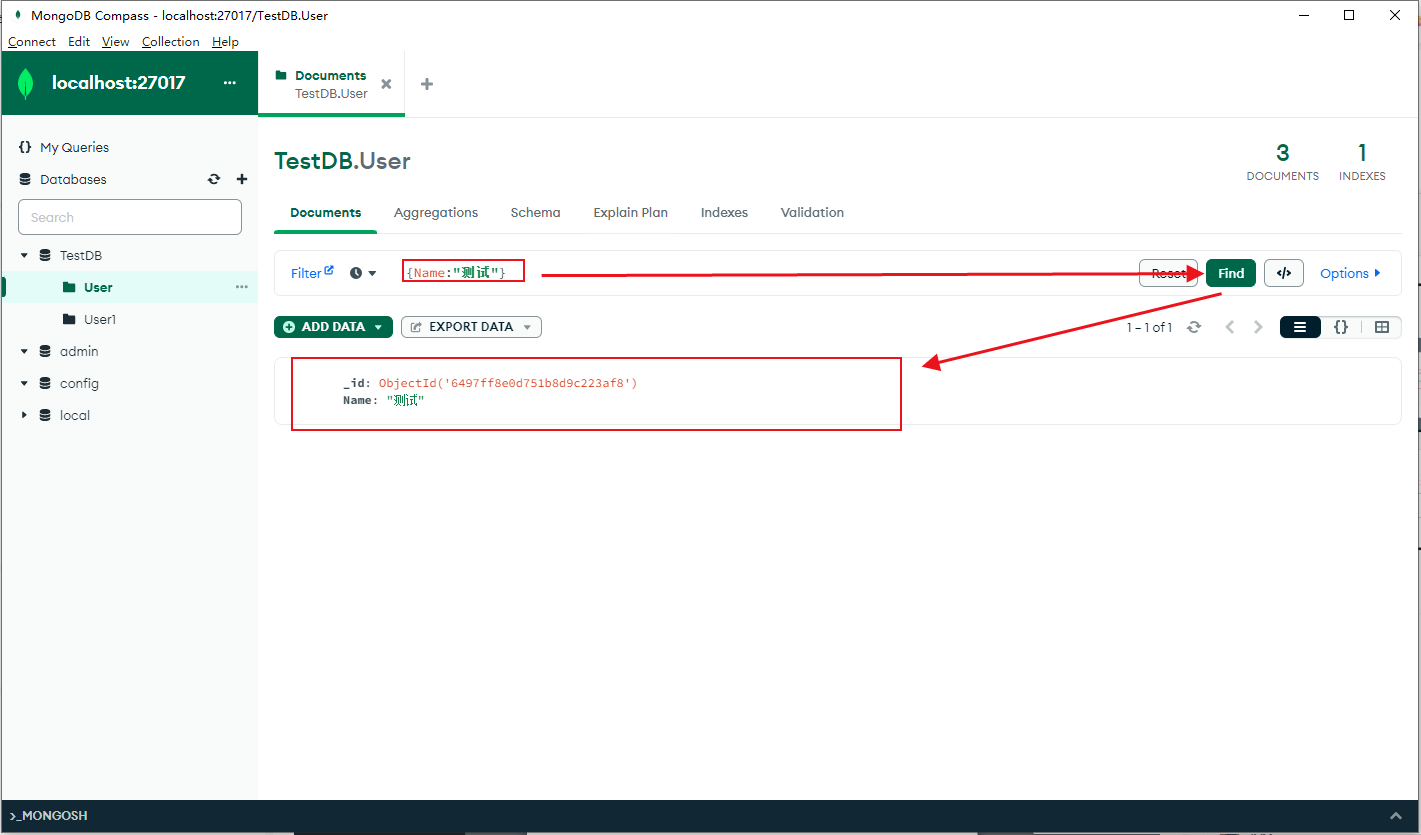This screenshot has width=1421, height=835.
Task: Close the TestDB.User documents tab
Action: 386,85
